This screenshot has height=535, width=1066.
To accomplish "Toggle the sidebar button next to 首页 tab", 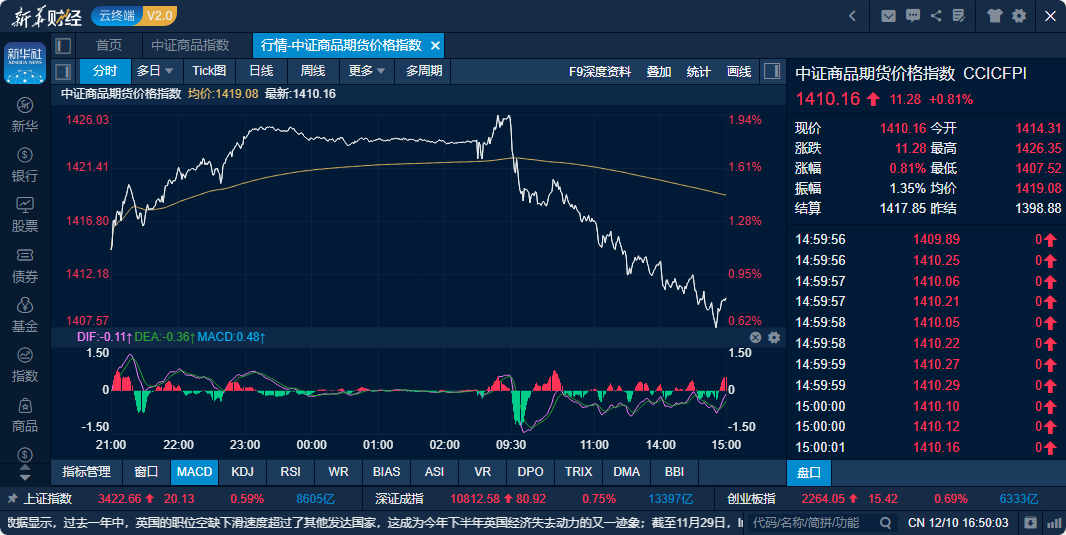I will [x=62, y=45].
